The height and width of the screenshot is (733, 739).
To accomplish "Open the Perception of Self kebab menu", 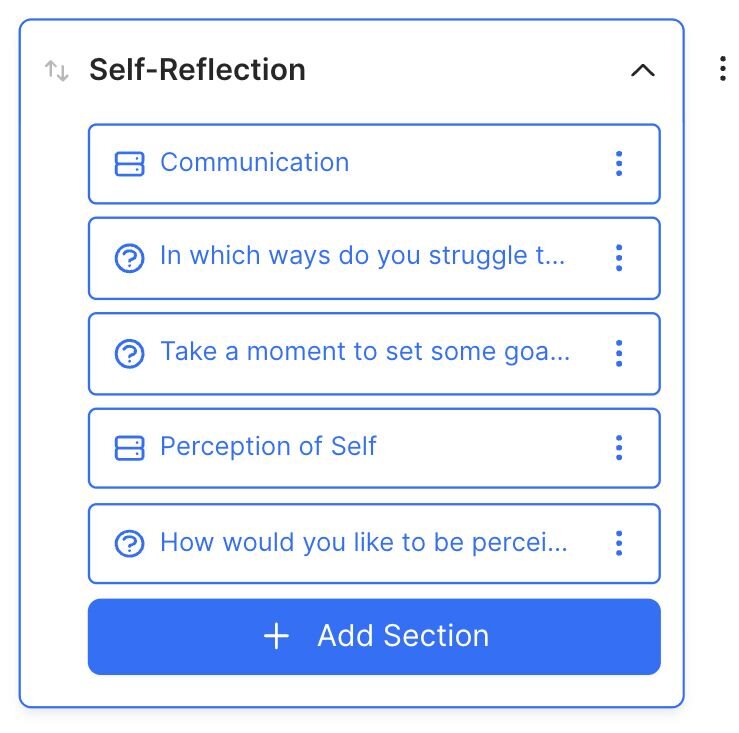I will click(x=619, y=448).
